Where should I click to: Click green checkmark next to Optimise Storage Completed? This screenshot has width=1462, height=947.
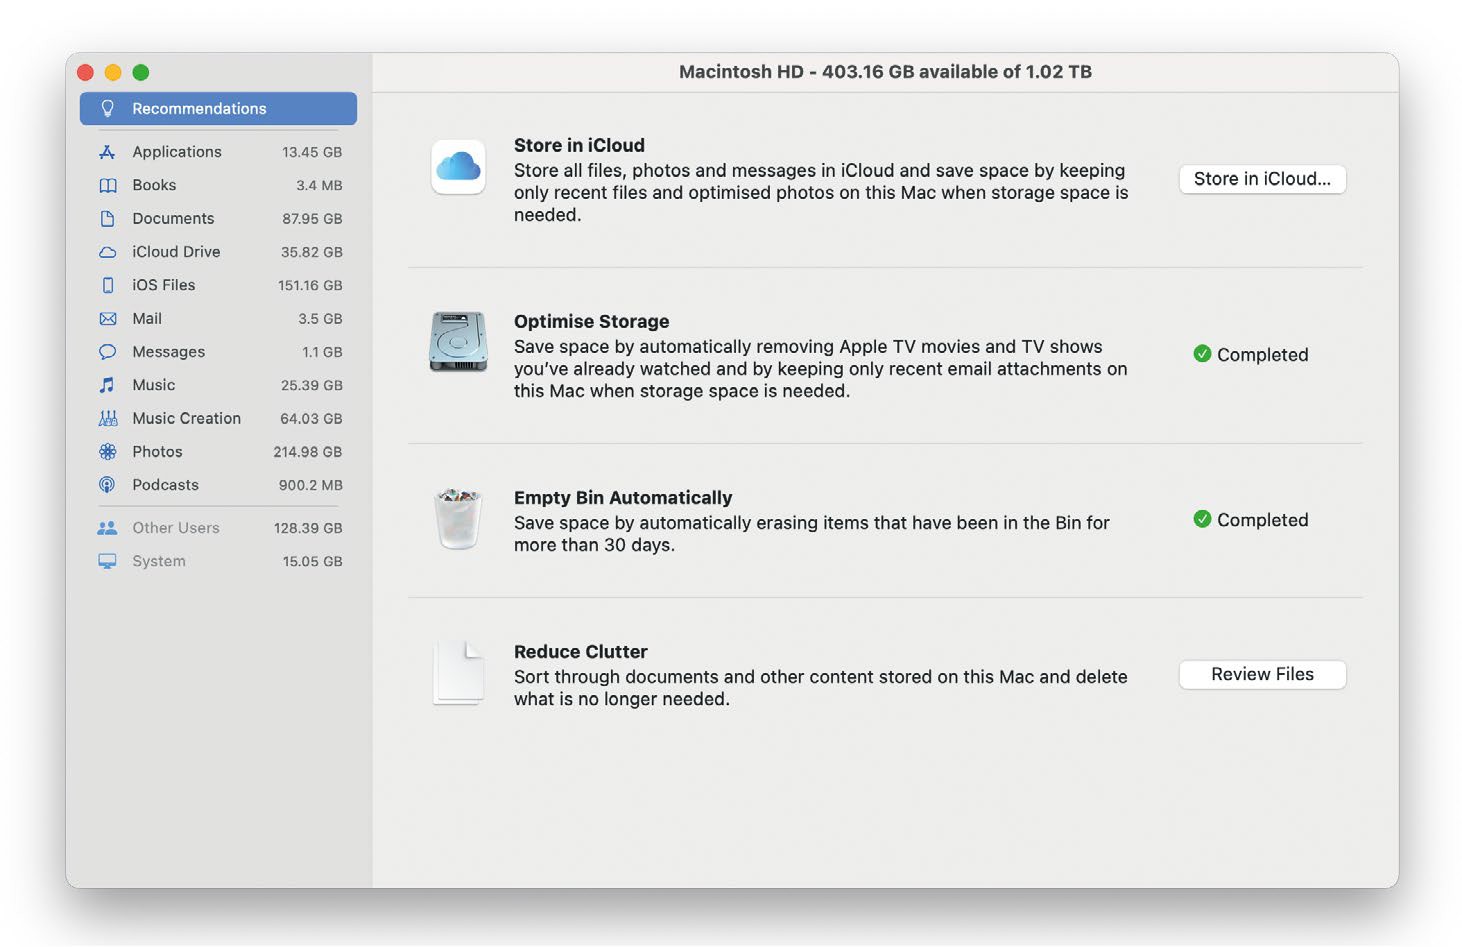[1202, 354]
